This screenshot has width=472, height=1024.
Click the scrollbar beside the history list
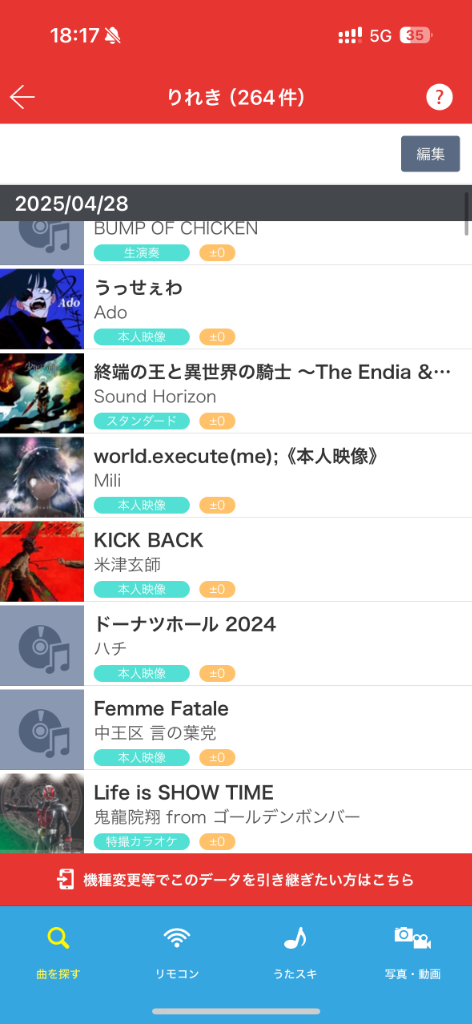point(466,213)
